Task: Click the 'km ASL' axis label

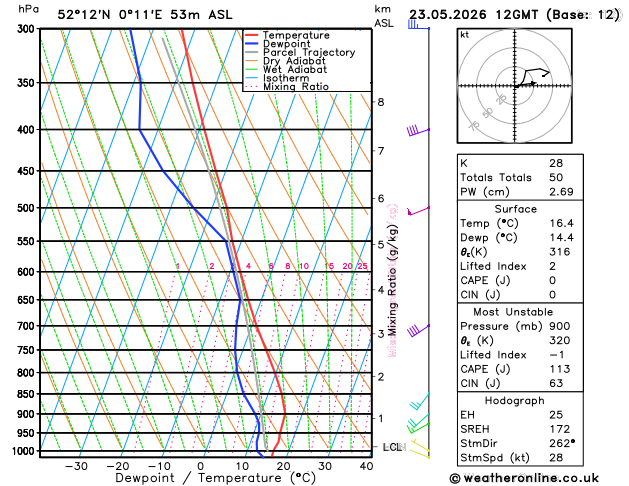Action: [384, 16]
